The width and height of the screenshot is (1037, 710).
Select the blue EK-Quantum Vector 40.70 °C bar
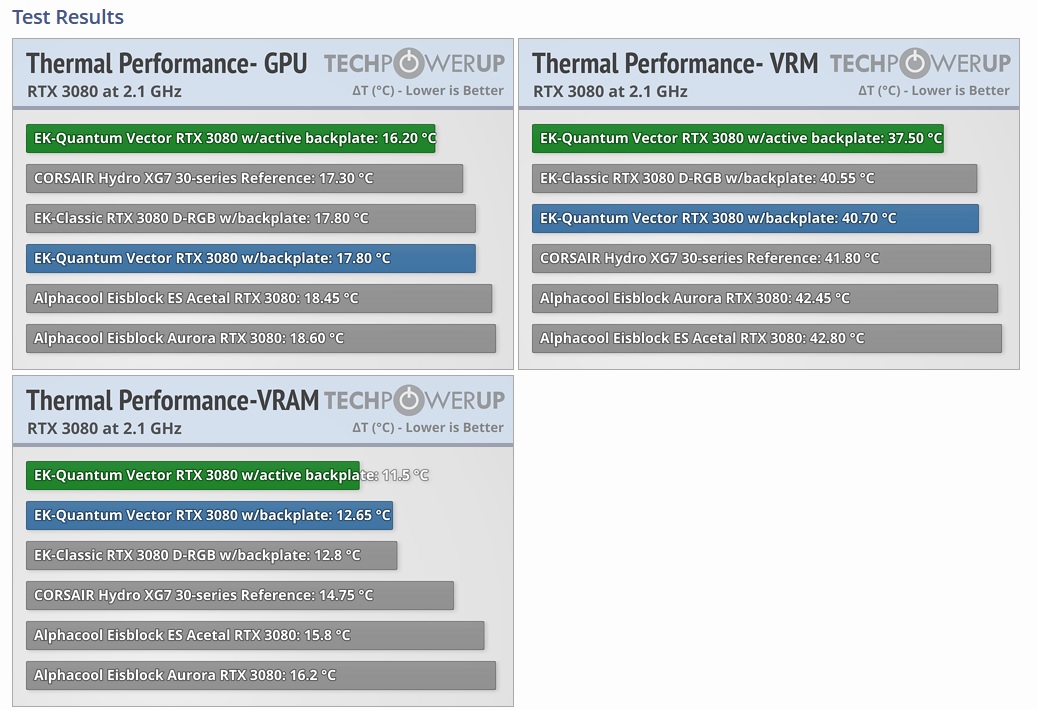click(756, 219)
